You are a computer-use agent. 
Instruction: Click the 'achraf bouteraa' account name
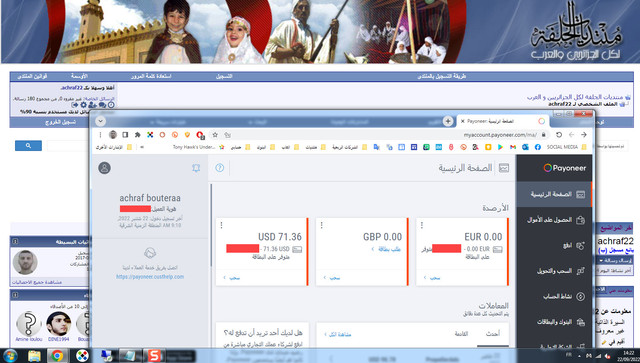150,198
